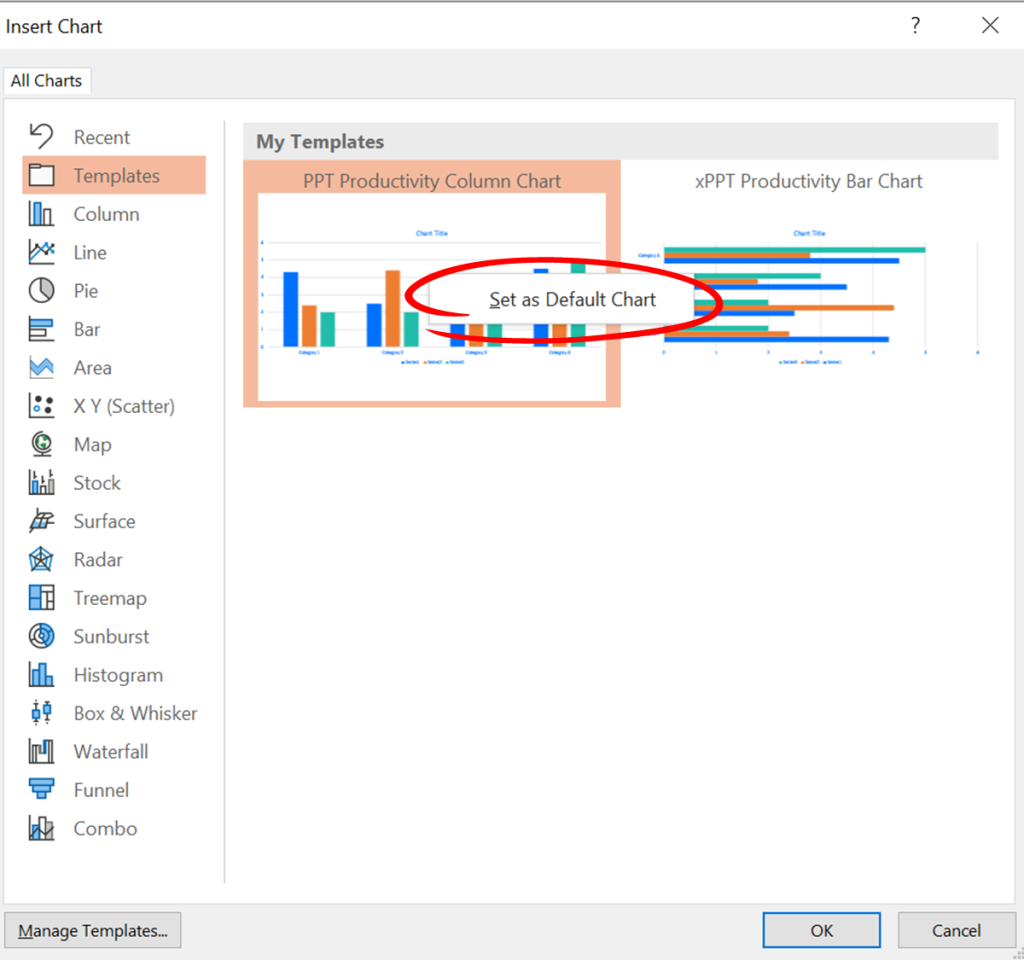The width and height of the screenshot is (1024, 960).
Task: Choose the Combo chart category
Action: click(x=104, y=828)
